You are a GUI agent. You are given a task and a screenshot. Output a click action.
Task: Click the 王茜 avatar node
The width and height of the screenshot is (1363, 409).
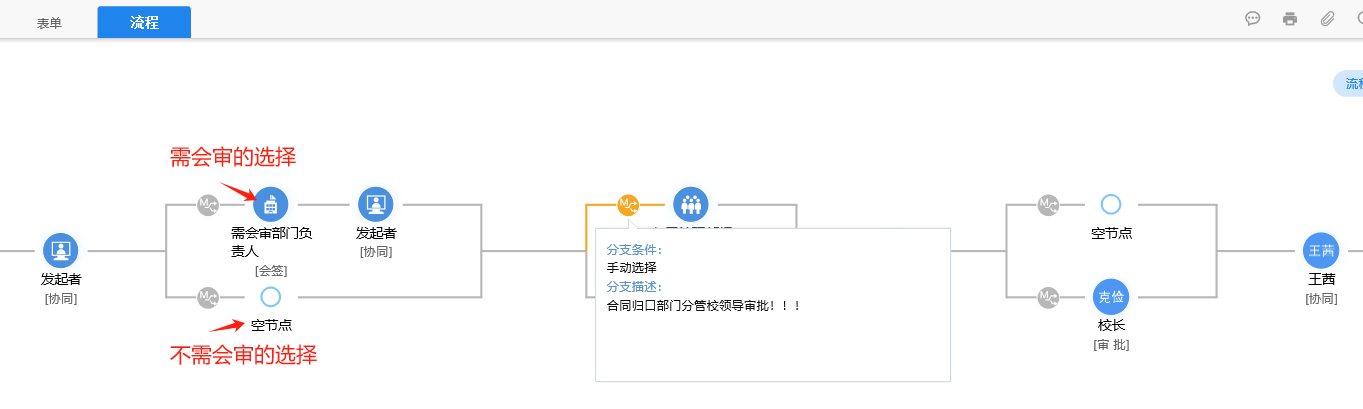point(1321,250)
